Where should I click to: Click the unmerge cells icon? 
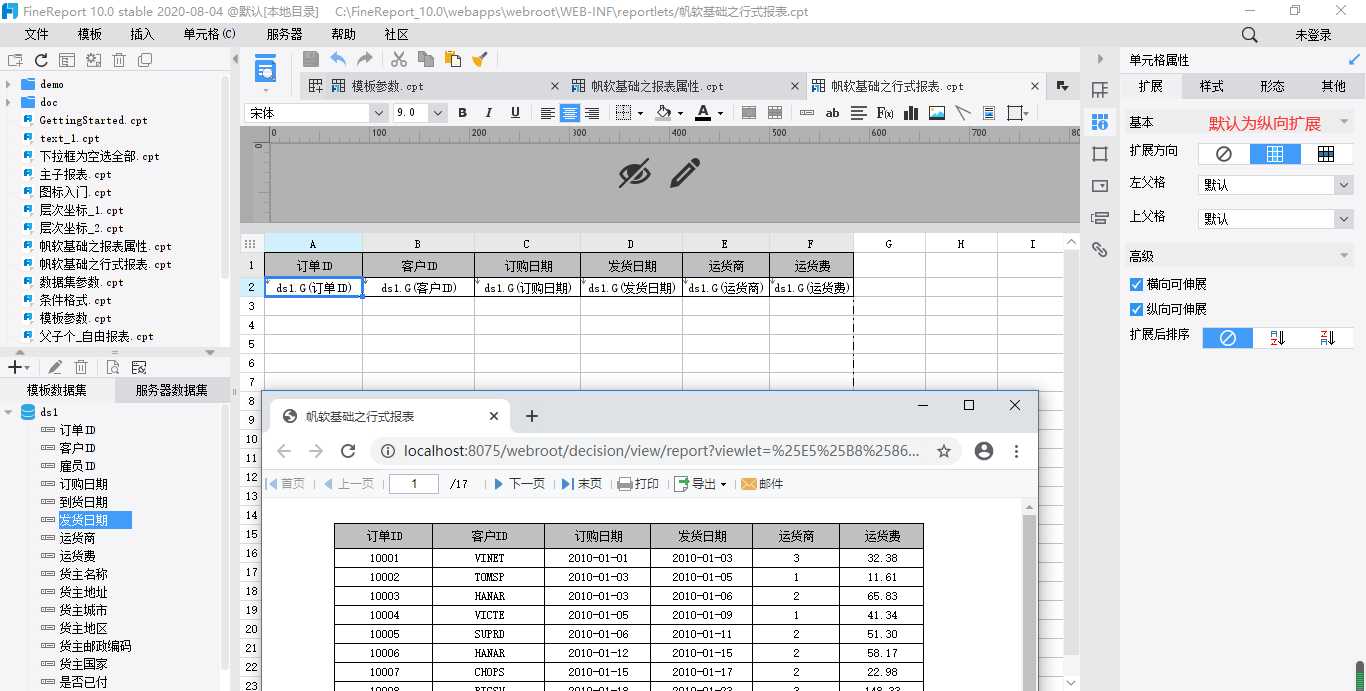point(775,113)
